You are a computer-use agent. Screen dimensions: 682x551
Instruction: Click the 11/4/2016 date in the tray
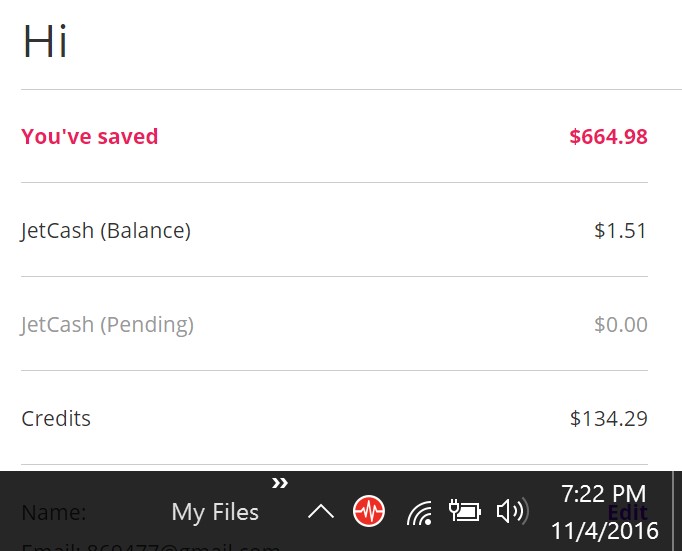click(x=605, y=530)
